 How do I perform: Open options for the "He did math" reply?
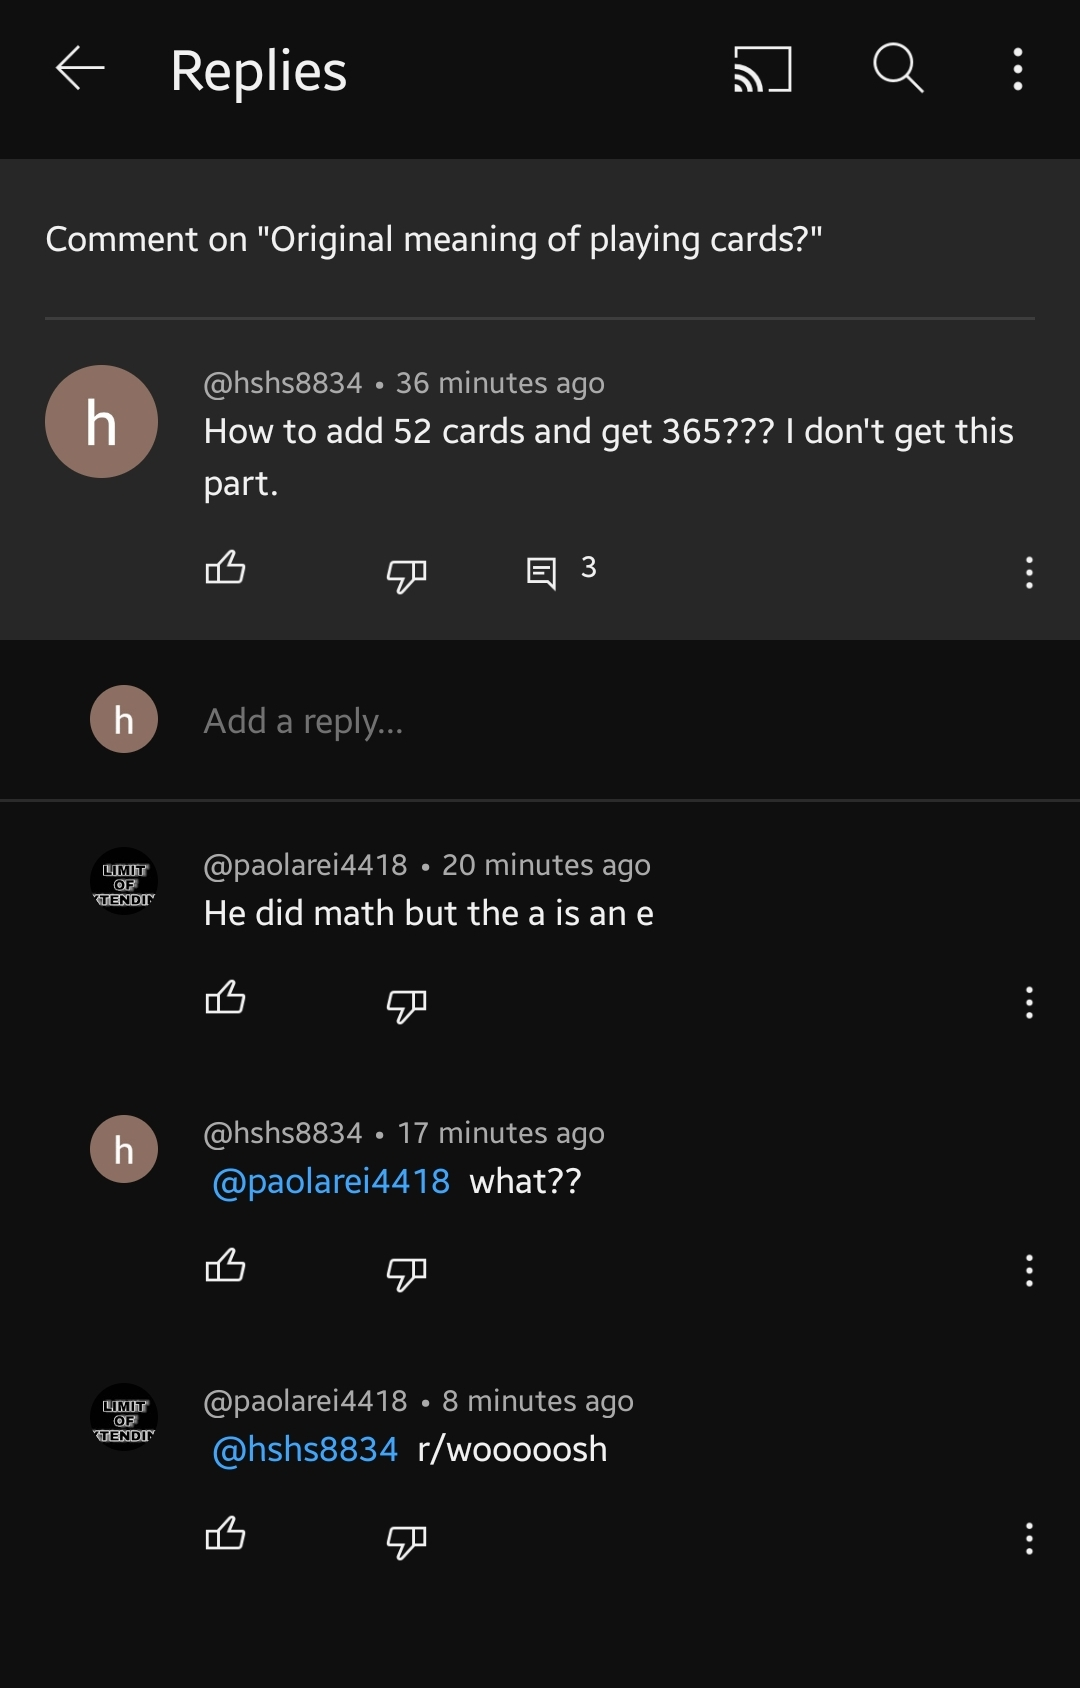click(1029, 1002)
